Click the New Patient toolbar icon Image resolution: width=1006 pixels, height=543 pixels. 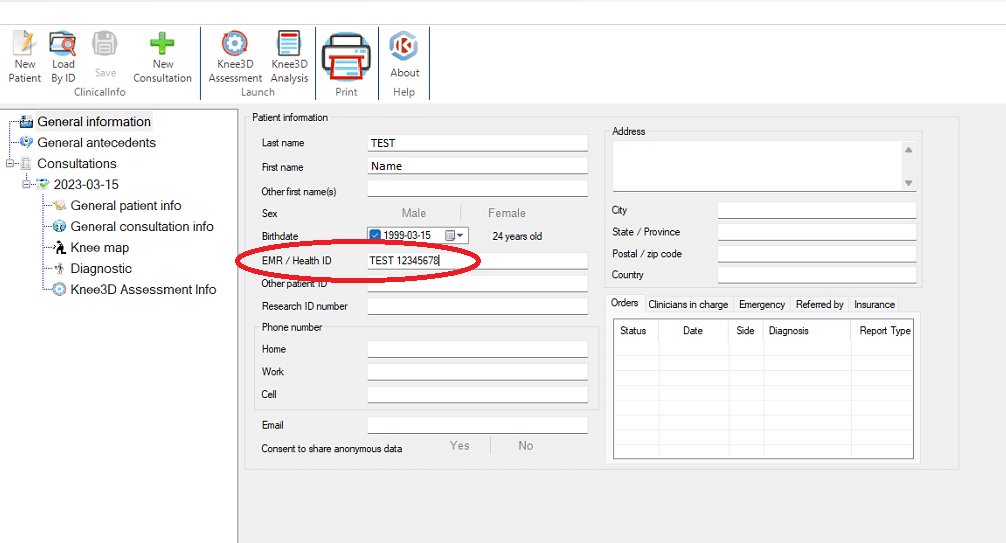coord(25,56)
